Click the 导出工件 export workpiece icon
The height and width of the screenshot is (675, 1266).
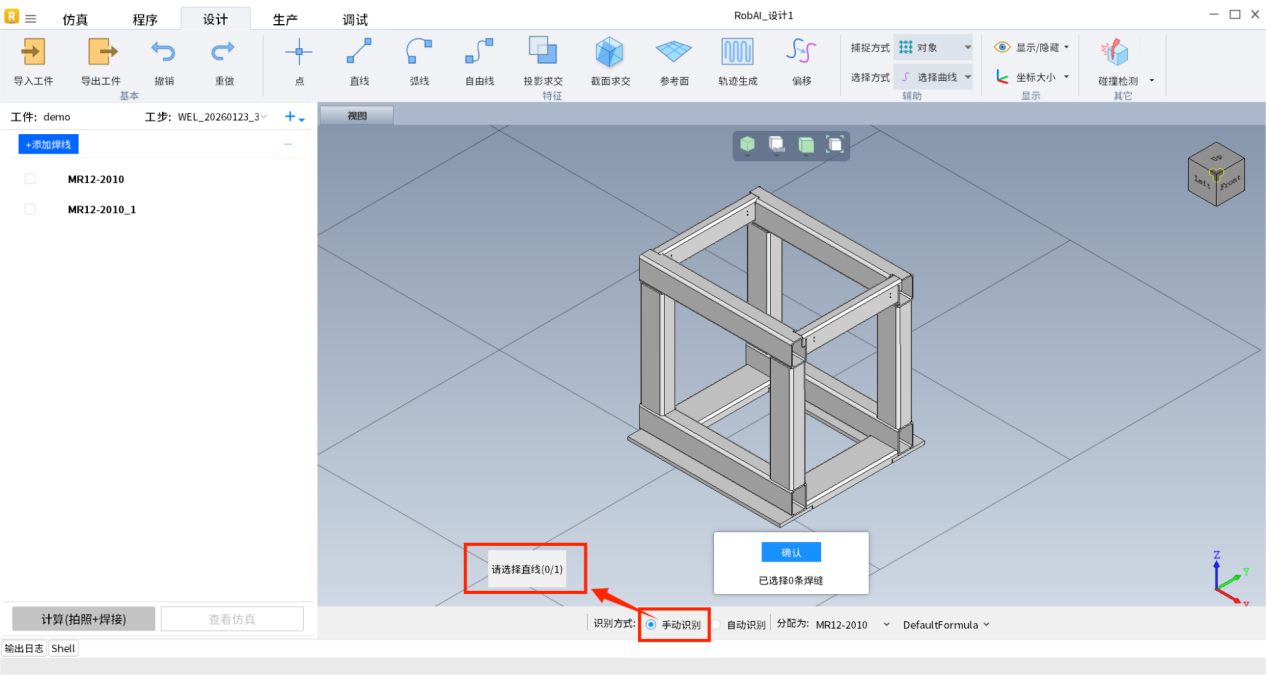pos(101,52)
